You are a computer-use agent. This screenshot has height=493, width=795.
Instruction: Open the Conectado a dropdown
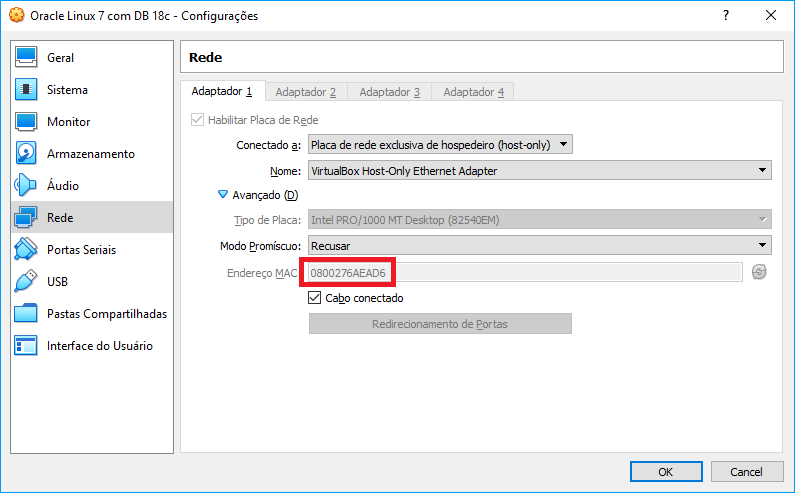(440, 145)
